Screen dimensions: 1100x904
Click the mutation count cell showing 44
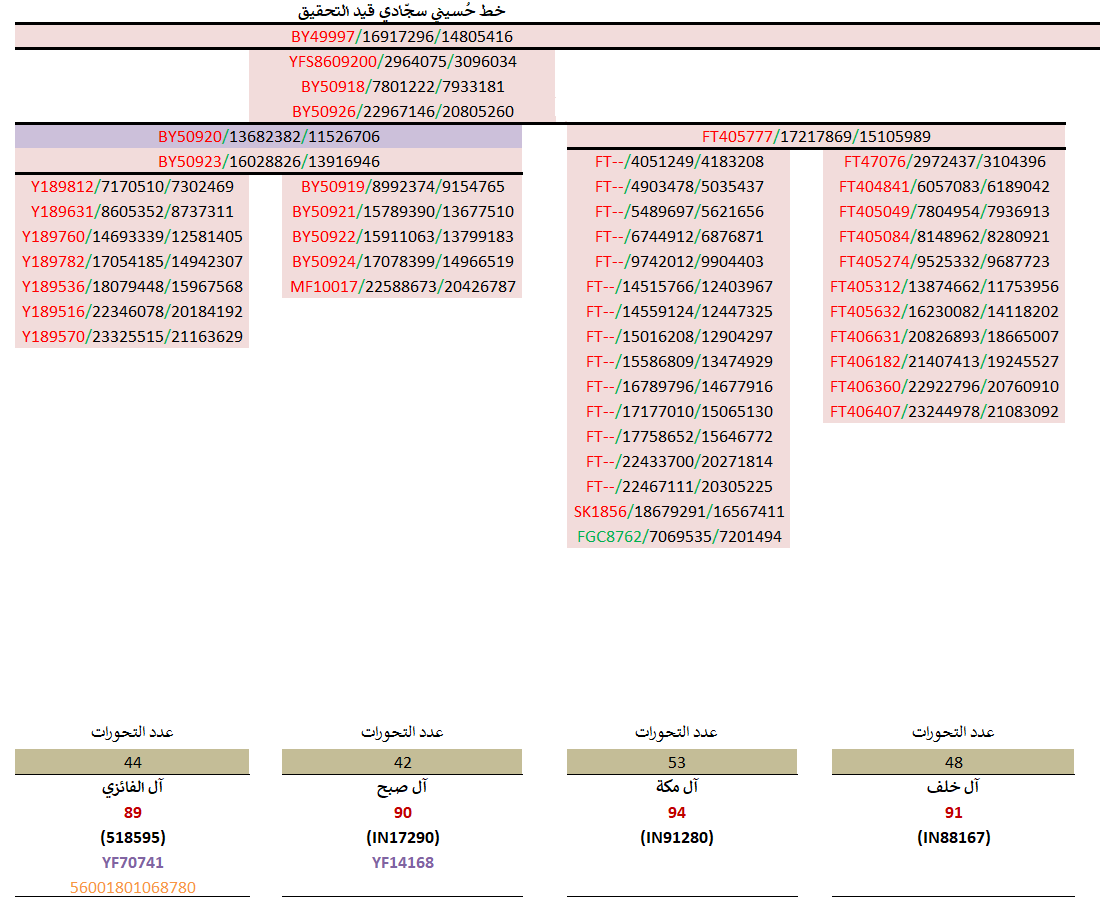coord(132,763)
